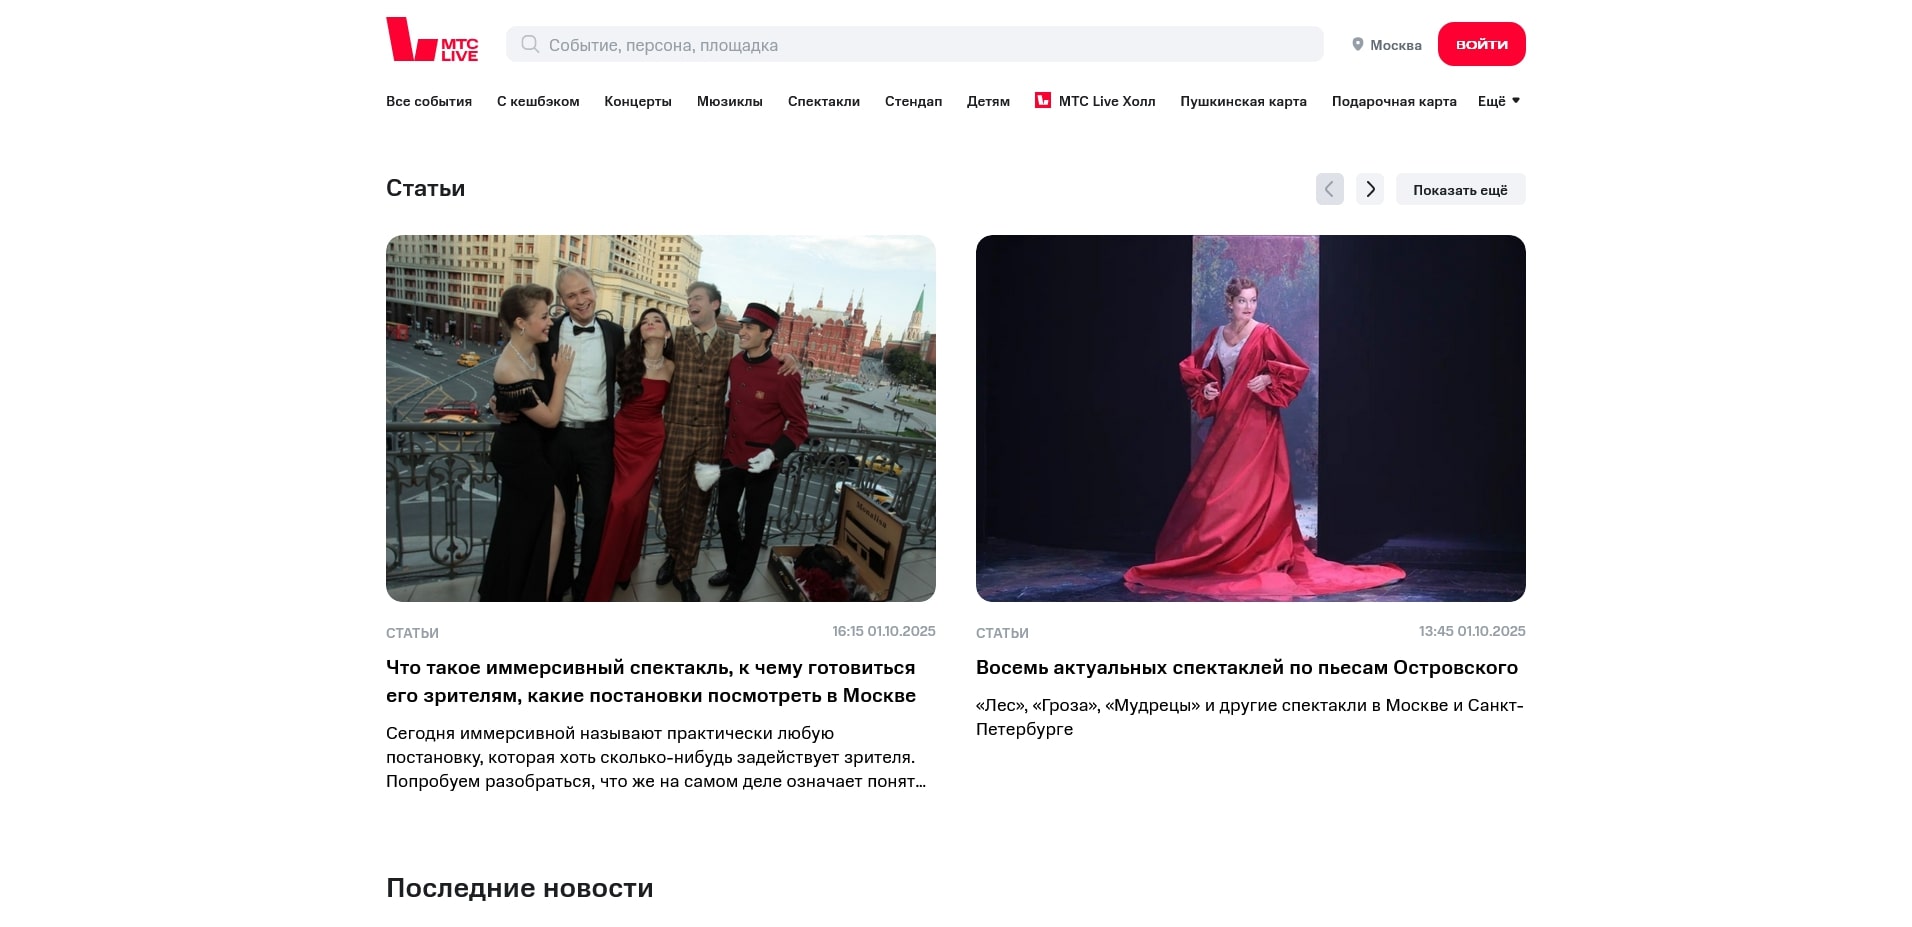The image size is (1912, 927).
Task: Open the article about иммерсивный спектакль
Action: coord(651,681)
